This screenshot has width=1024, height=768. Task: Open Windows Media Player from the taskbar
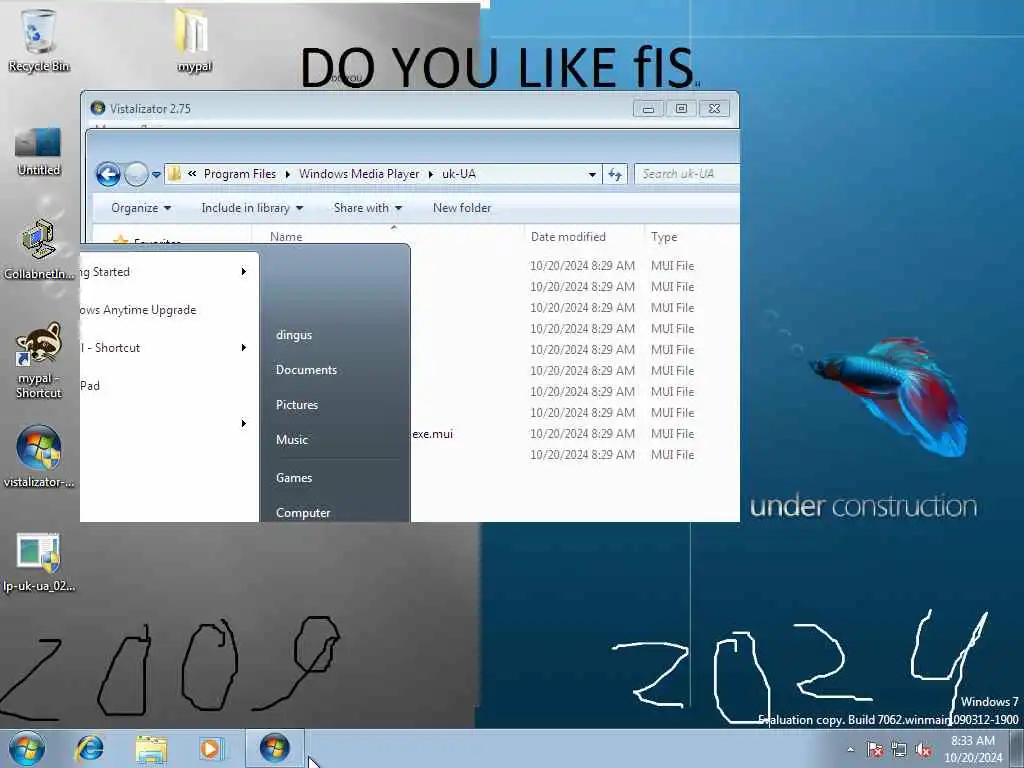[210, 748]
